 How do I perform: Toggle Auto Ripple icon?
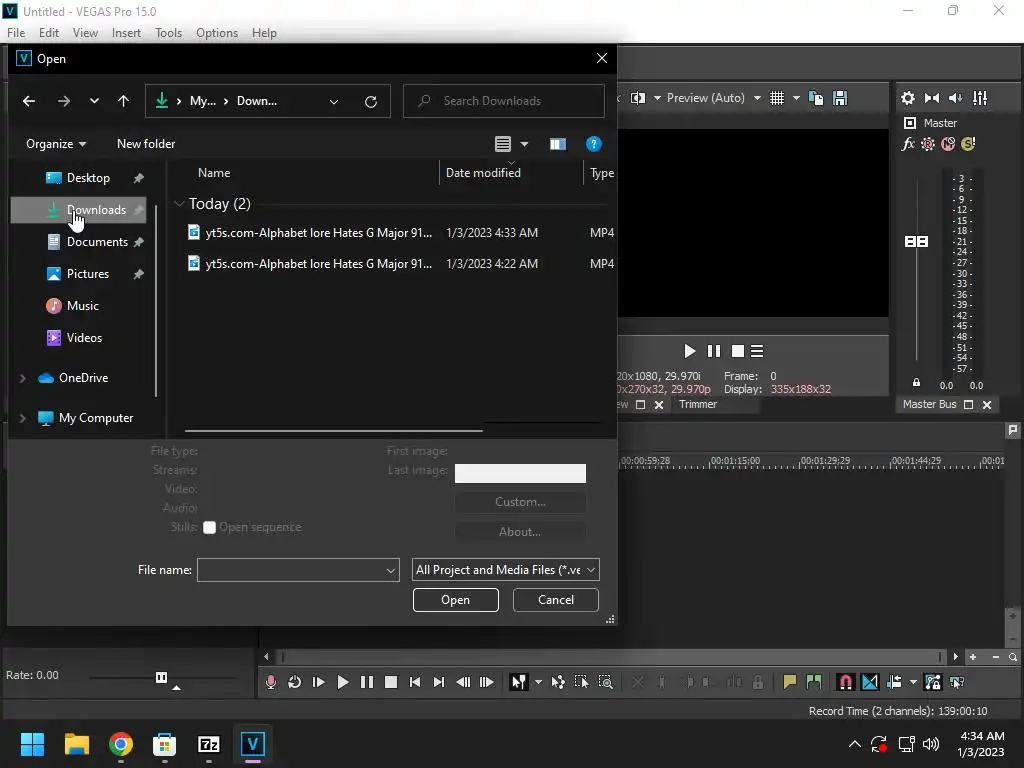(x=894, y=682)
